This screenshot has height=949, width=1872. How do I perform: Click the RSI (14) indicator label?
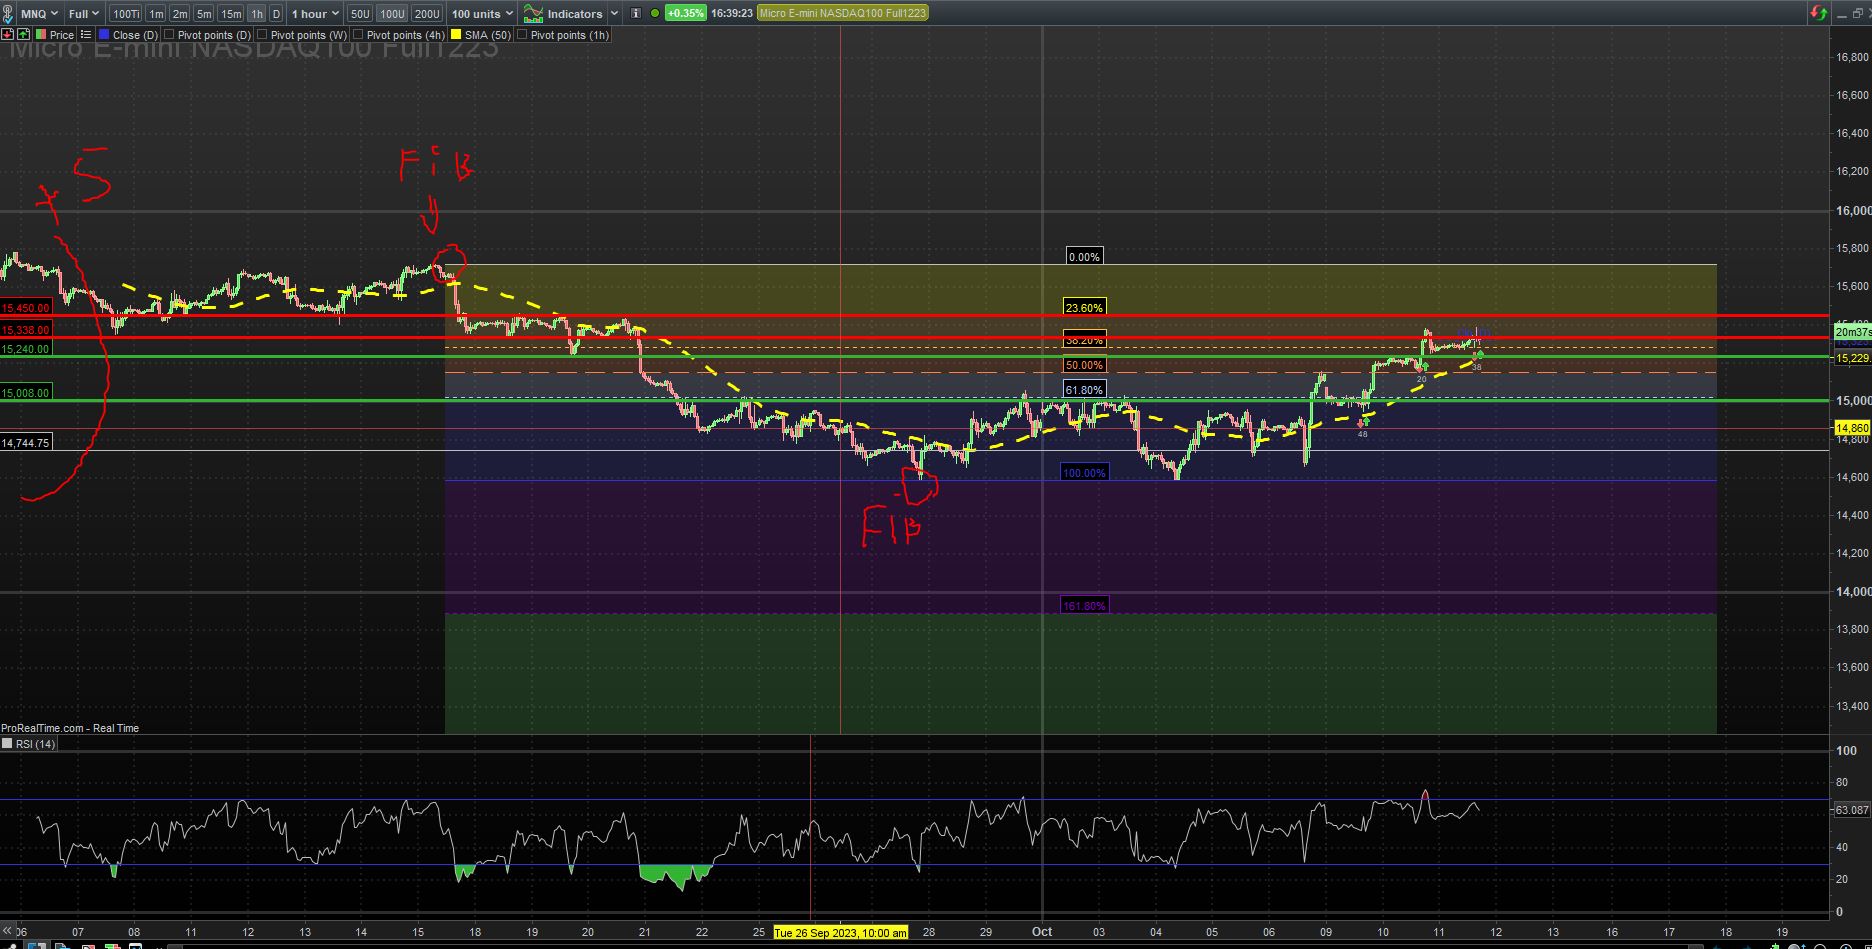(x=35, y=744)
